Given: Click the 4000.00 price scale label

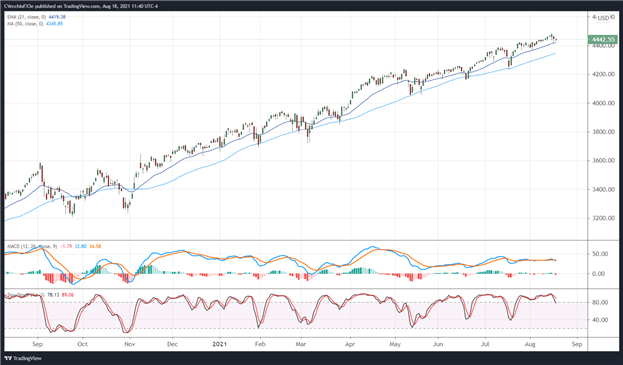Looking at the screenshot, I should pyautogui.click(x=604, y=103).
